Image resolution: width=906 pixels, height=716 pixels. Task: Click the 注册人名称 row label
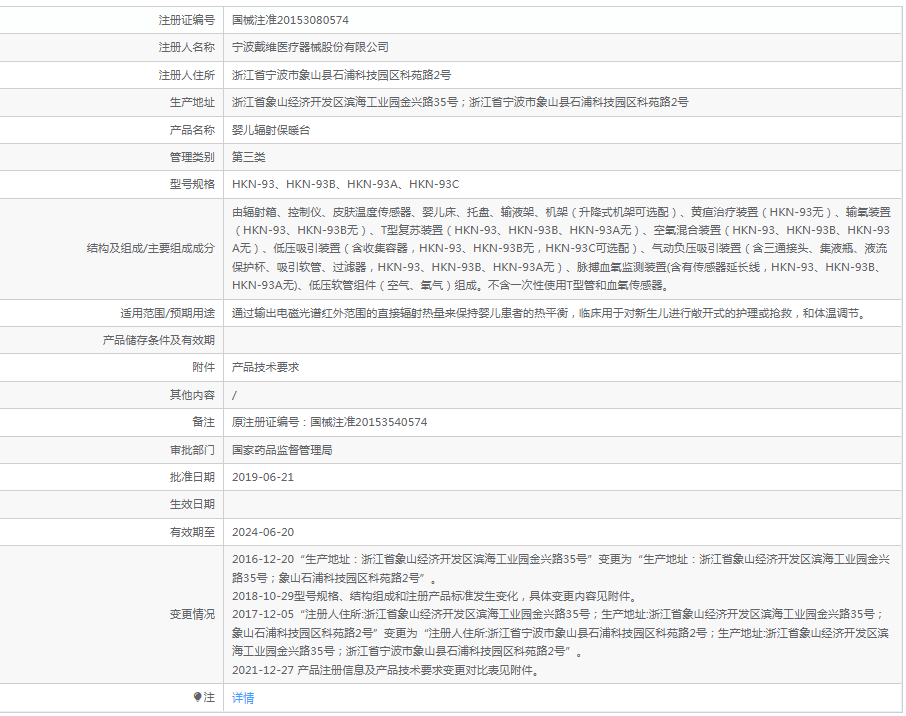tap(187, 47)
